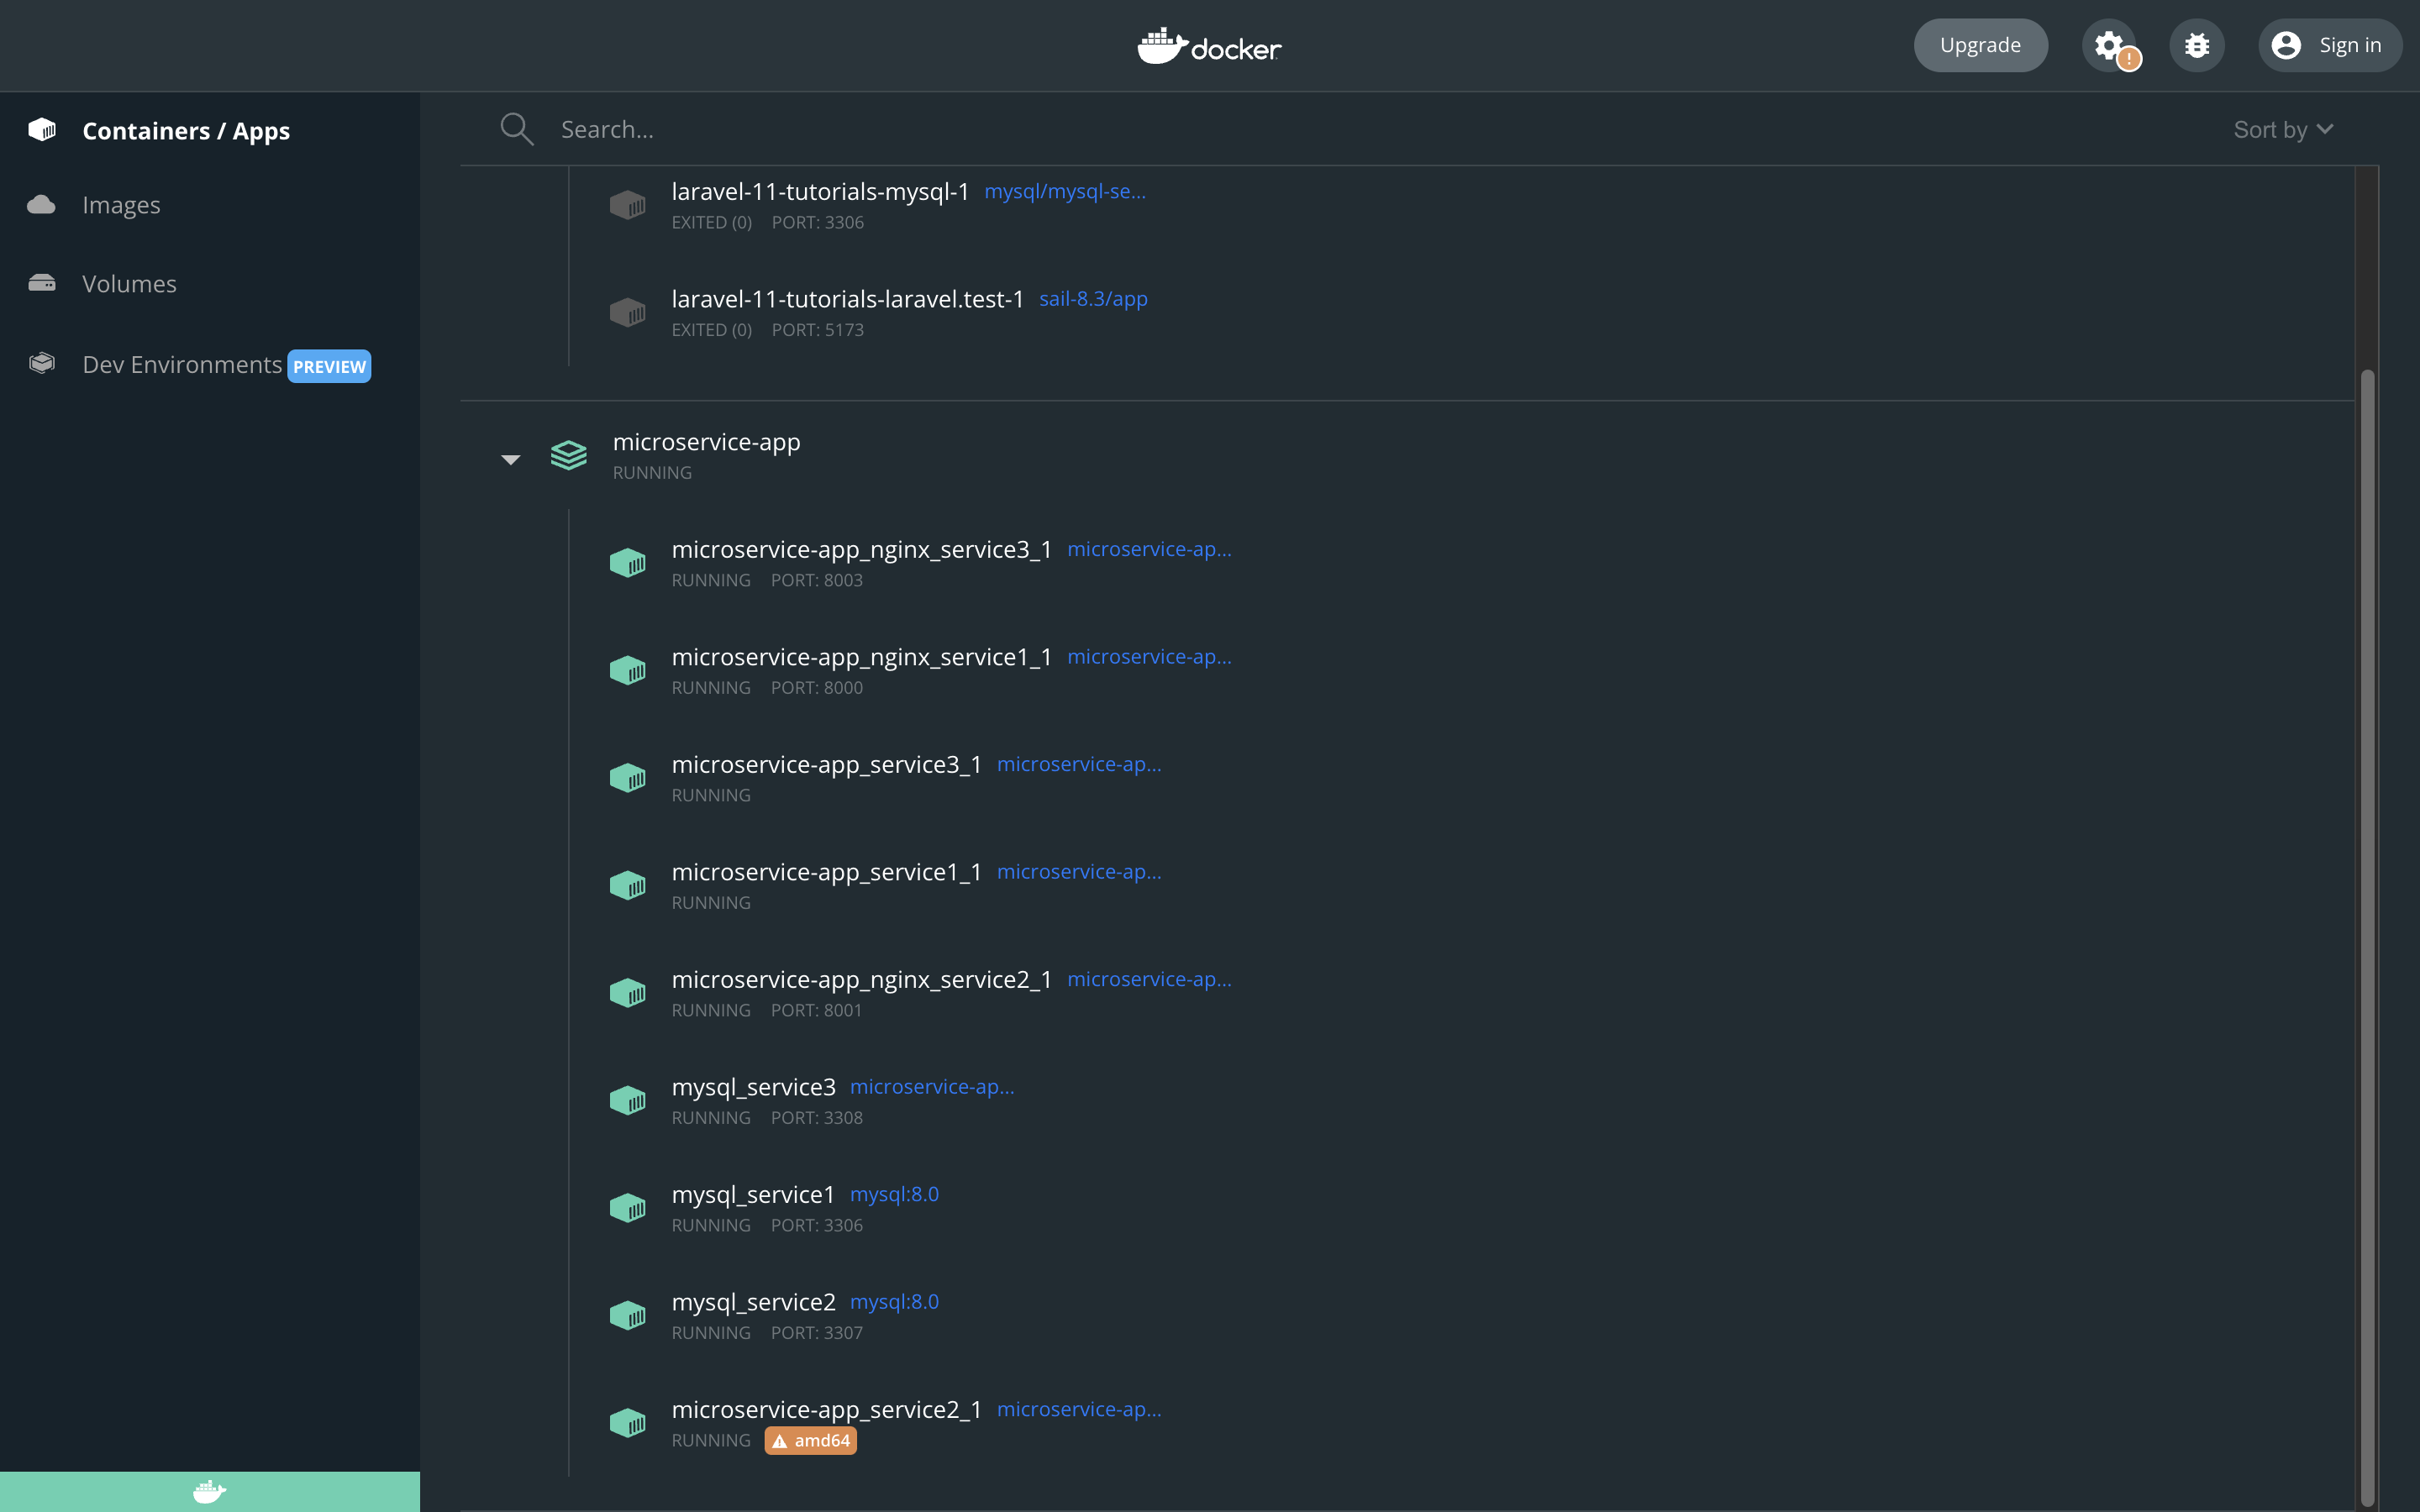Open Docker Desktop settings gear

point(2111,45)
